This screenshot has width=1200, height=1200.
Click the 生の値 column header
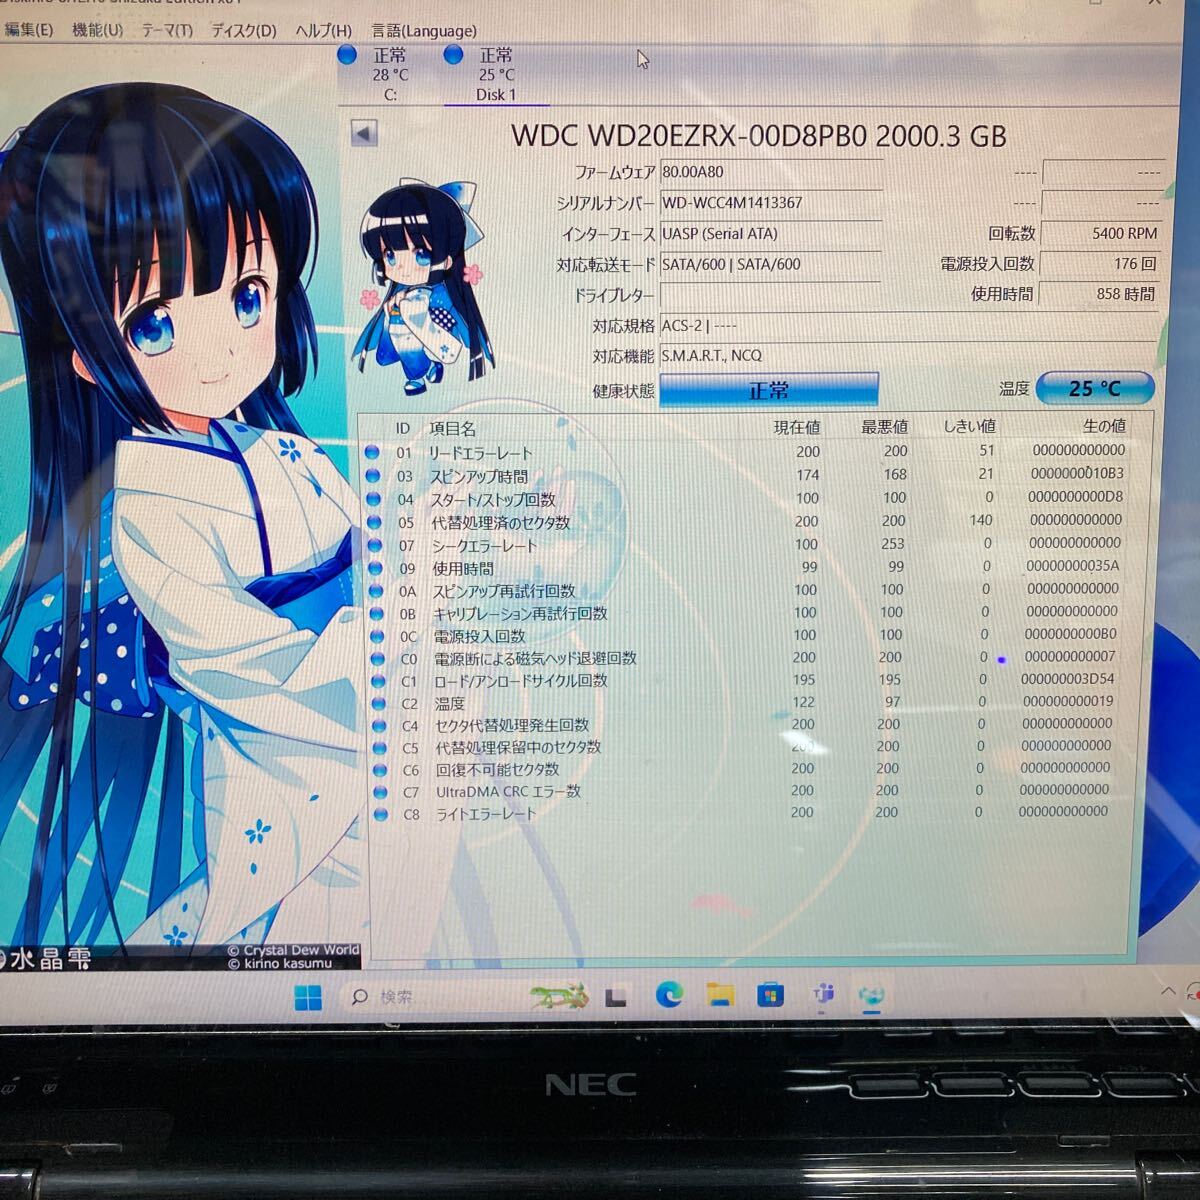tap(1103, 426)
